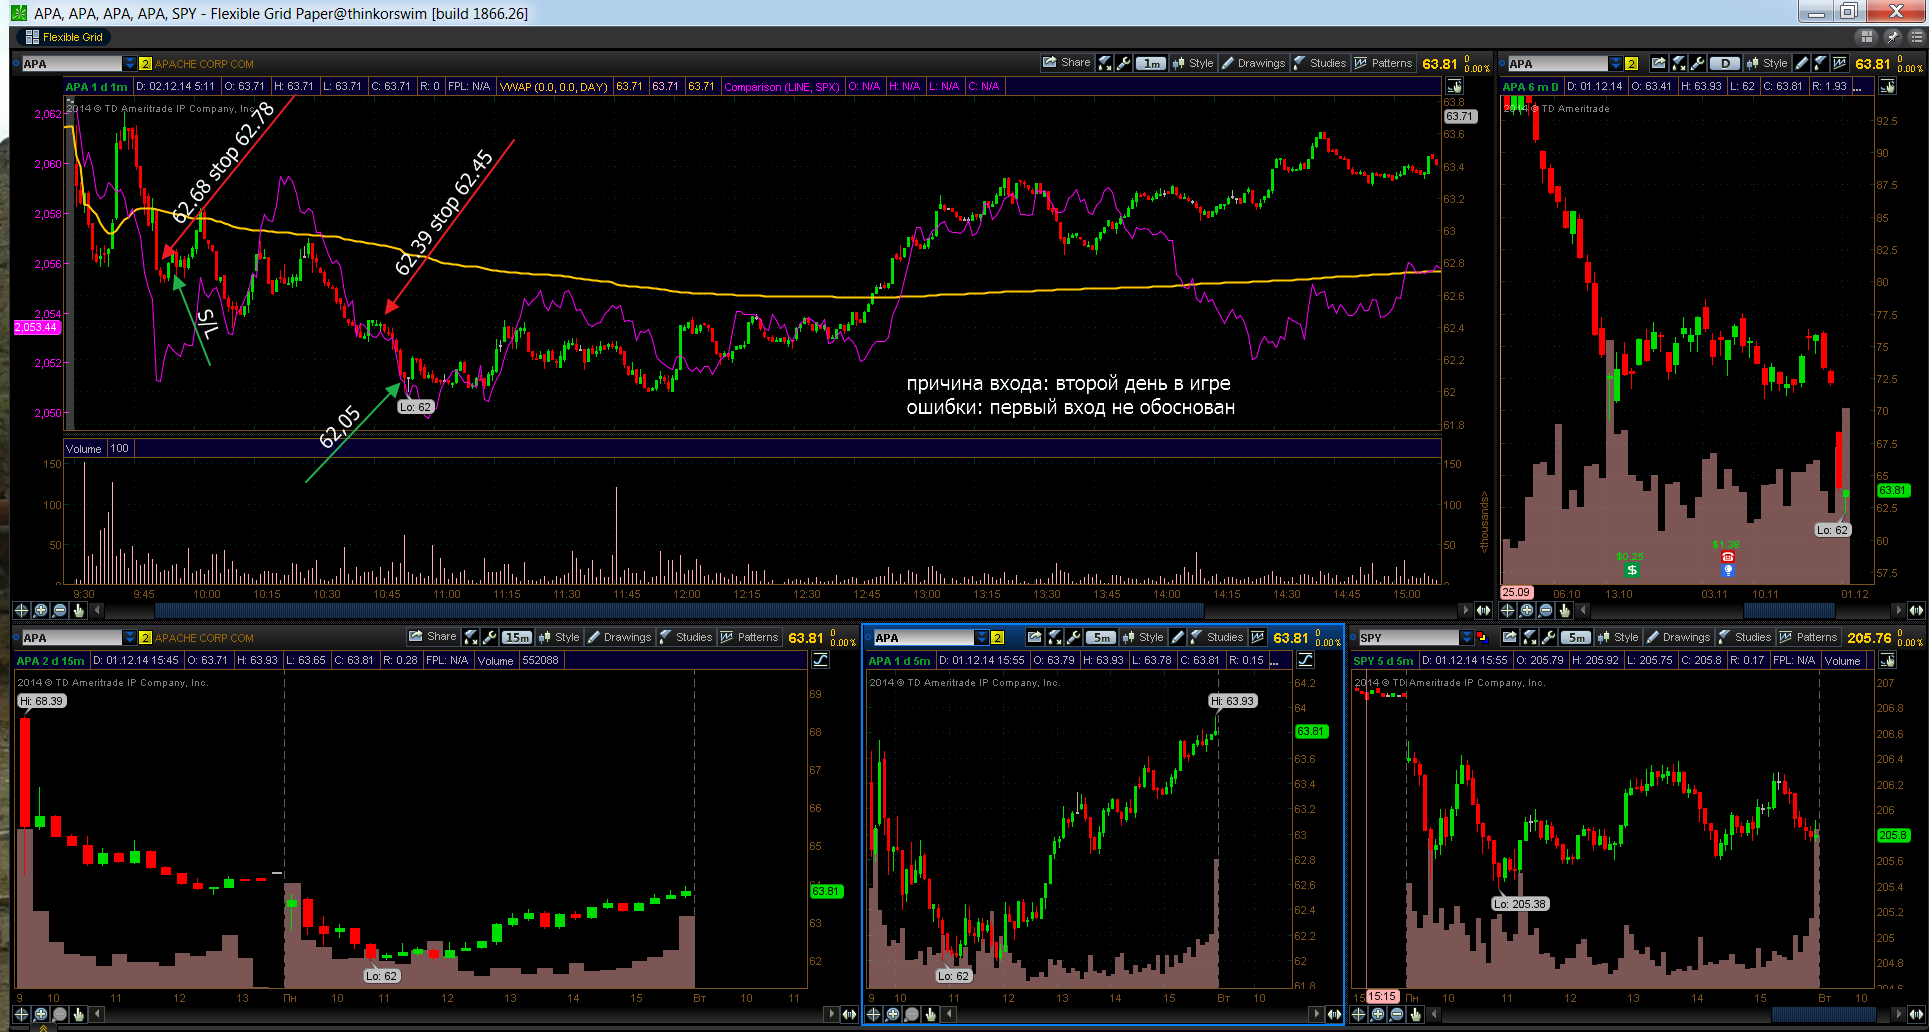The height and width of the screenshot is (1032, 1929).
Task: Change the 15m time frame button
Action: pos(517,637)
